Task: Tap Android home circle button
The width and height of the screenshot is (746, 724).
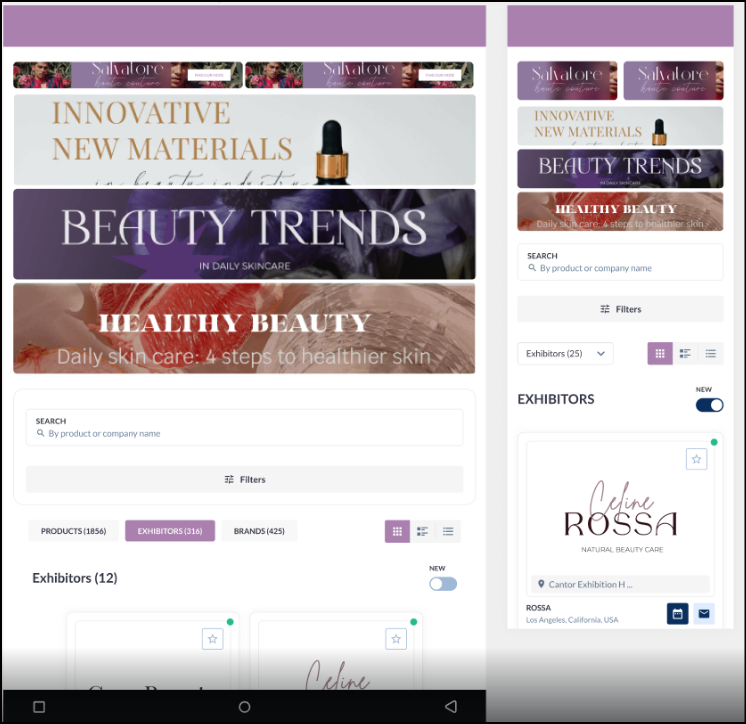Action: [x=245, y=707]
